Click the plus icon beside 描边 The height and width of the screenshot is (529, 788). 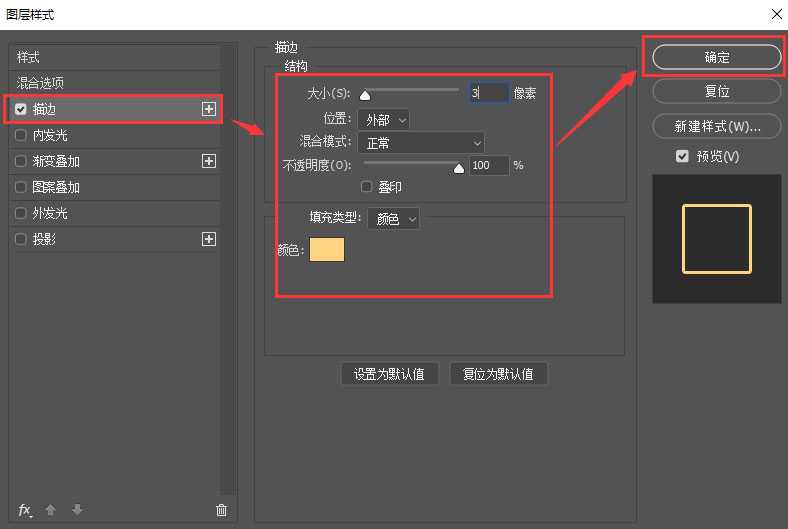click(x=209, y=109)
